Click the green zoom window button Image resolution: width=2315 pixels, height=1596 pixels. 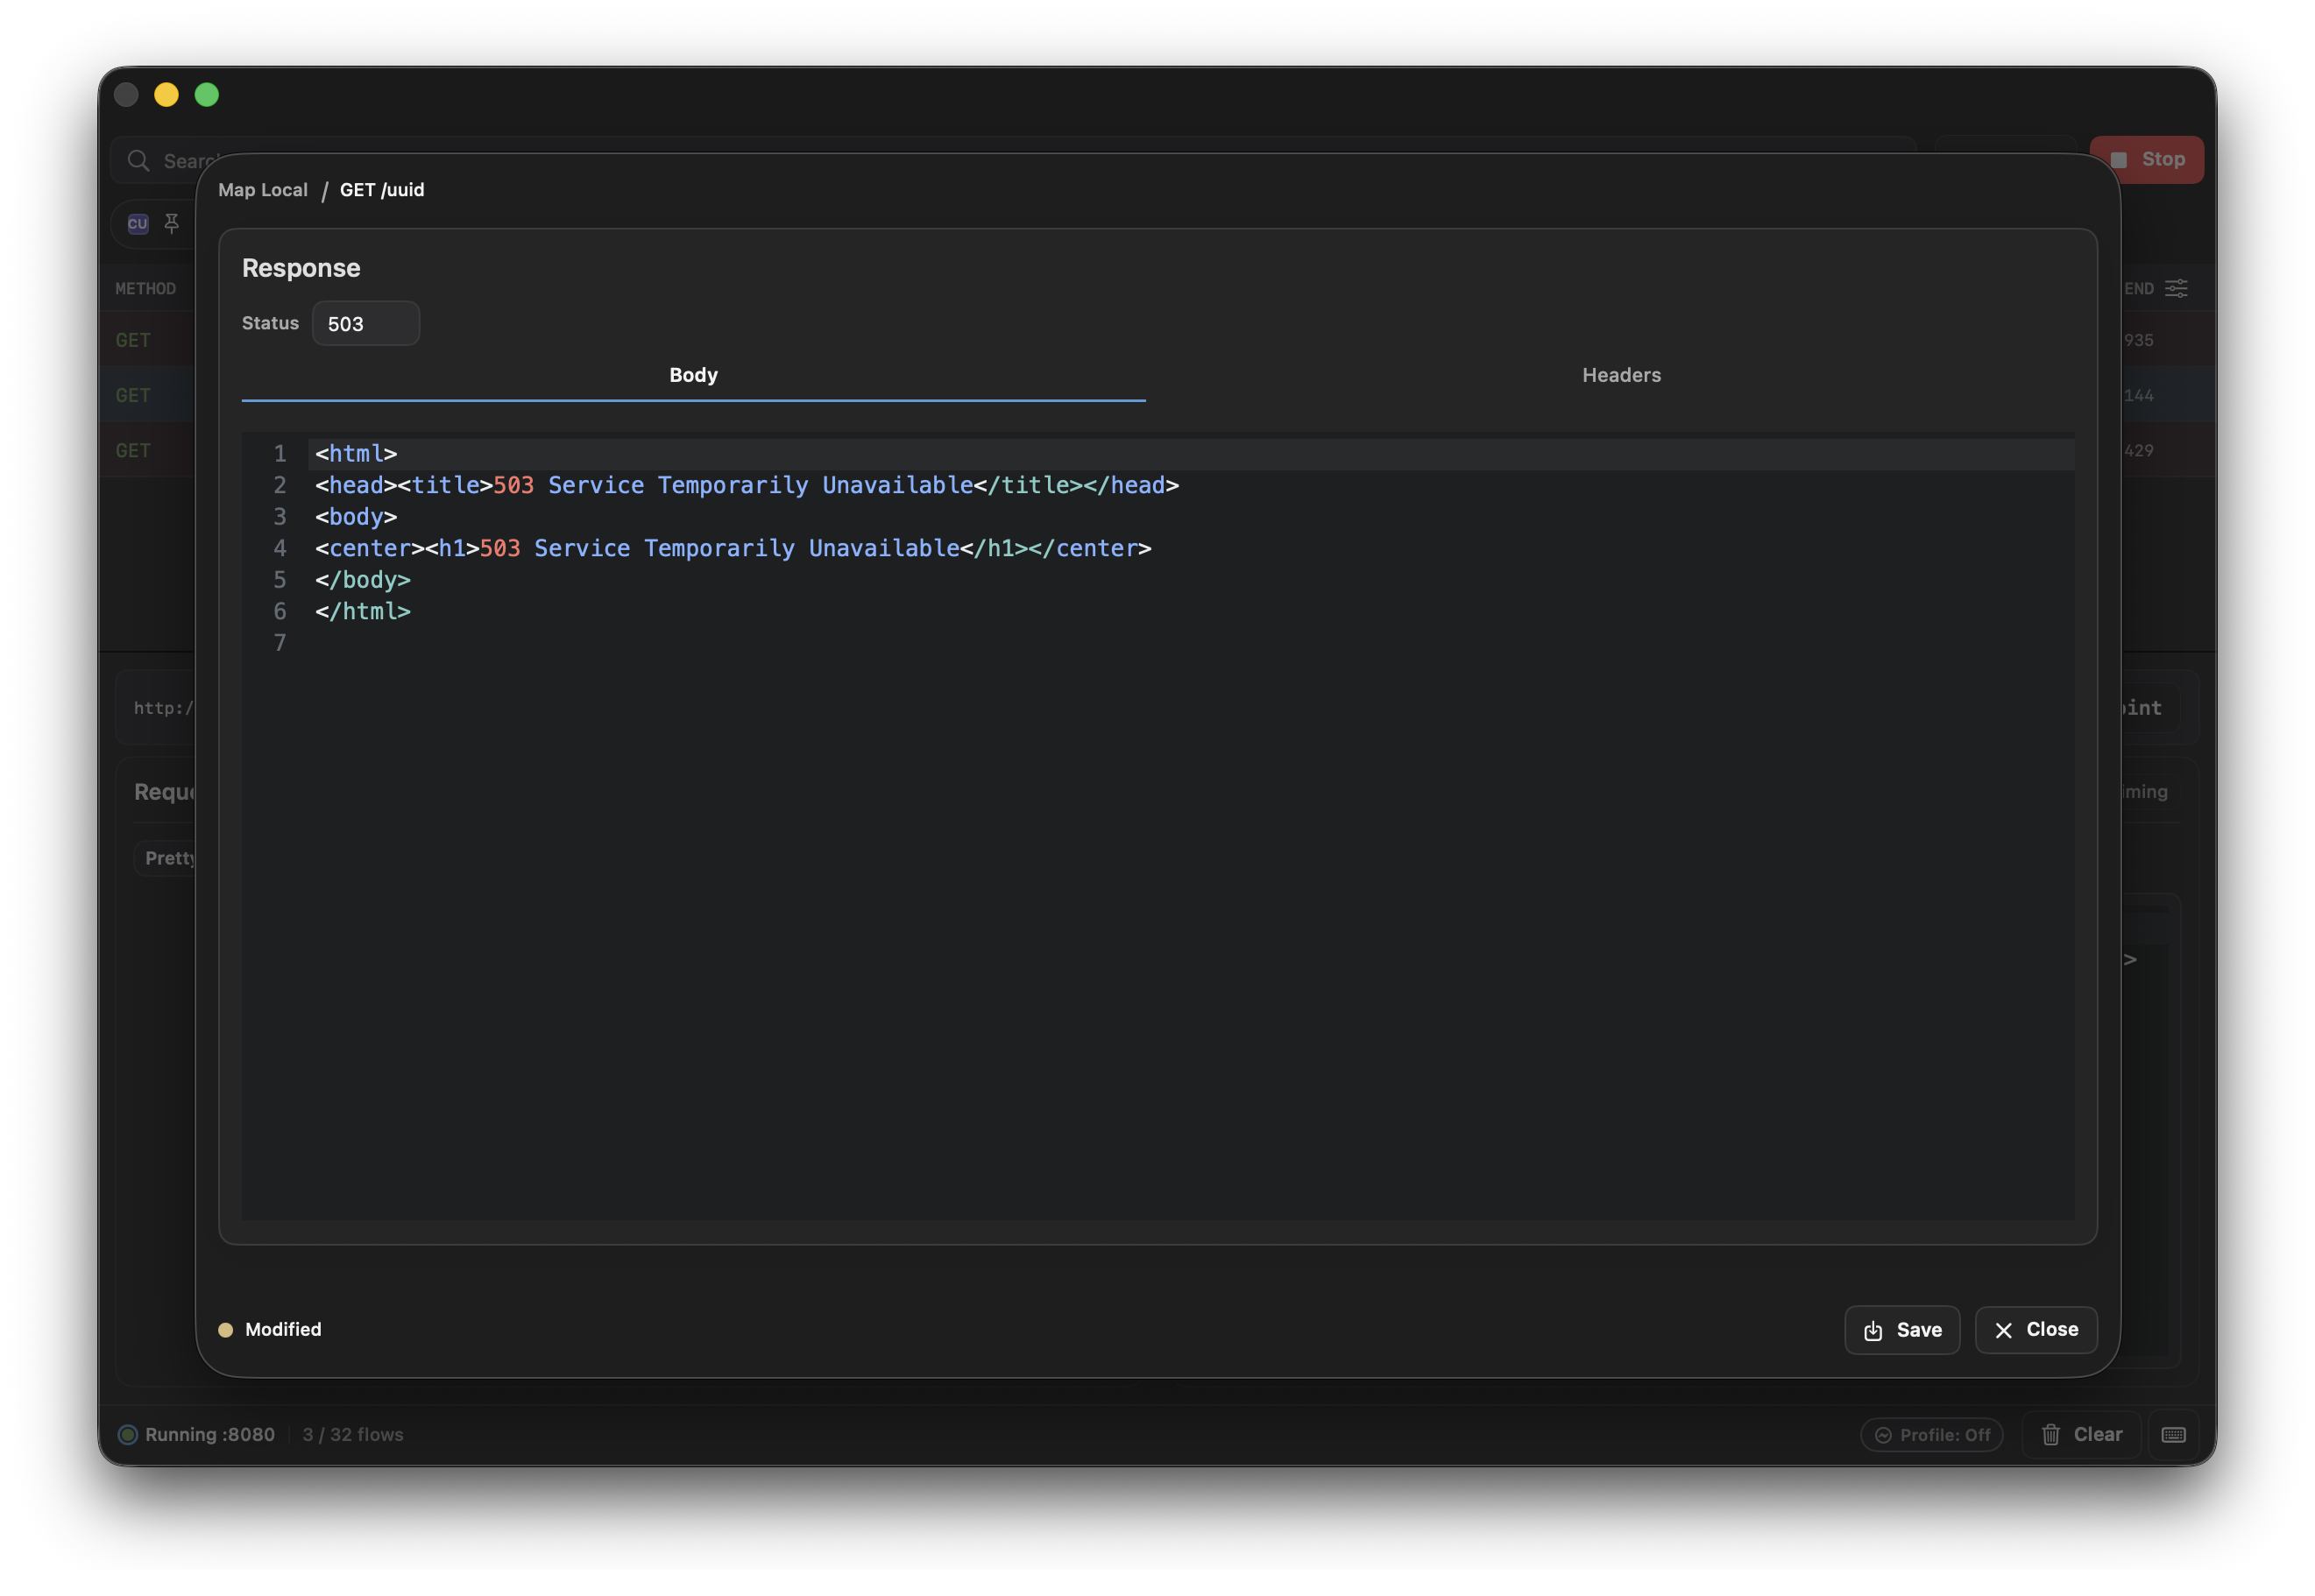207,95
